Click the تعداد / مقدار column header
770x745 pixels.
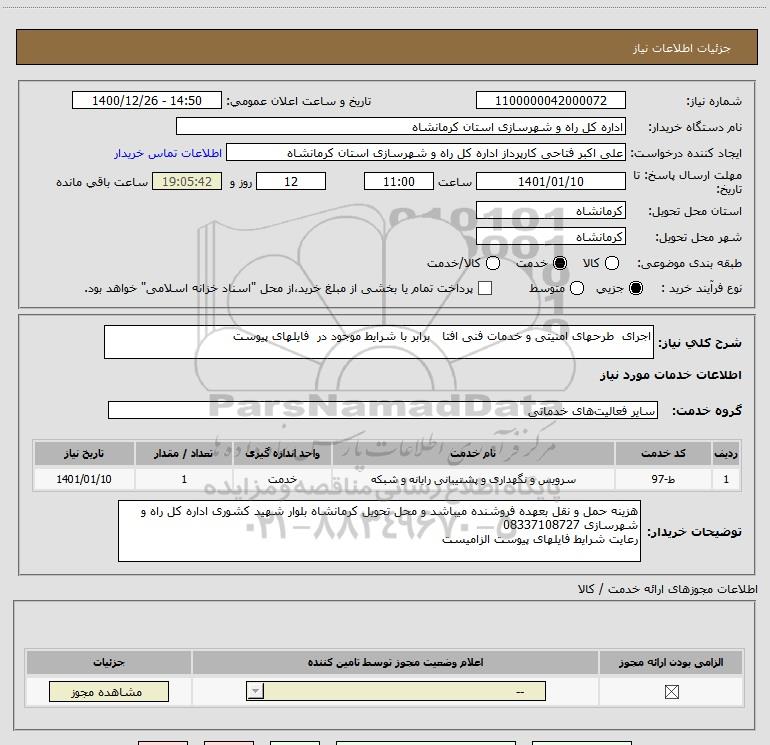[184, 453]
